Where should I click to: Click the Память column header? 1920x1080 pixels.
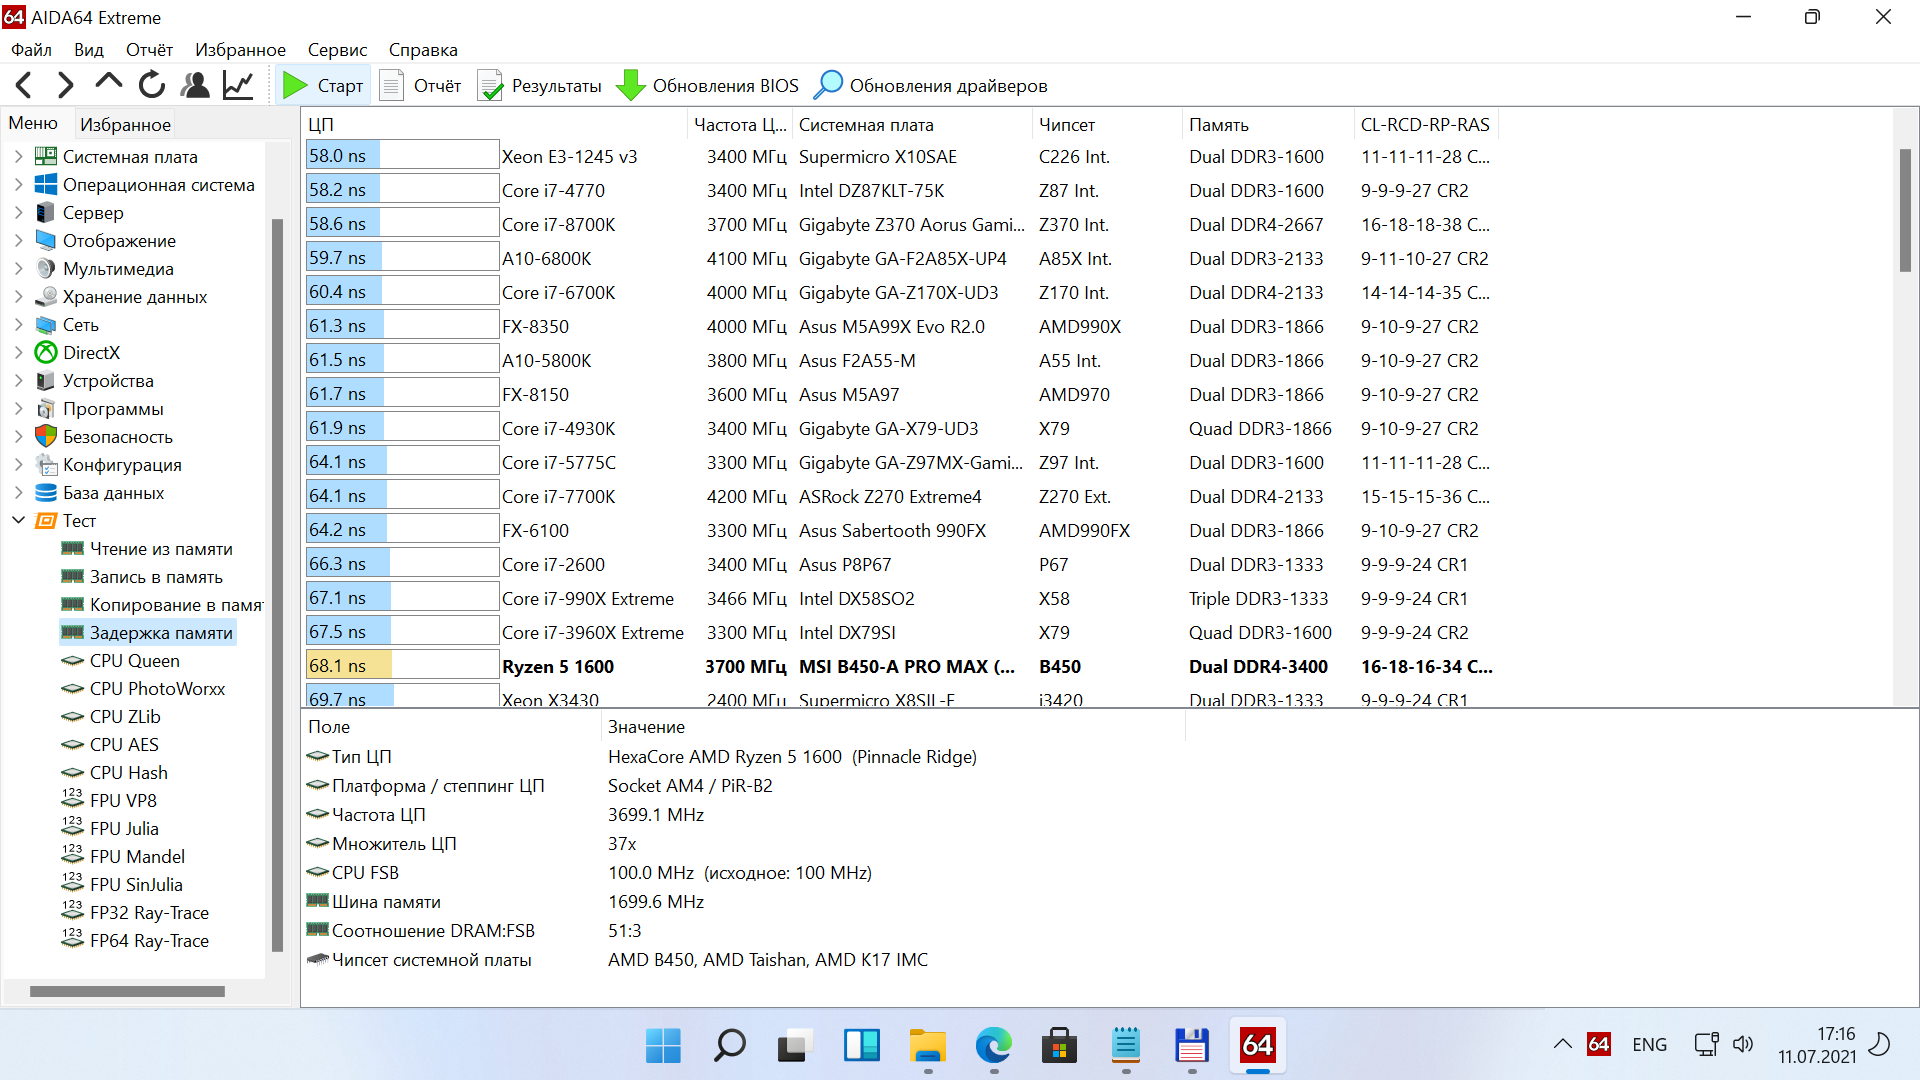click(1218, 125)
